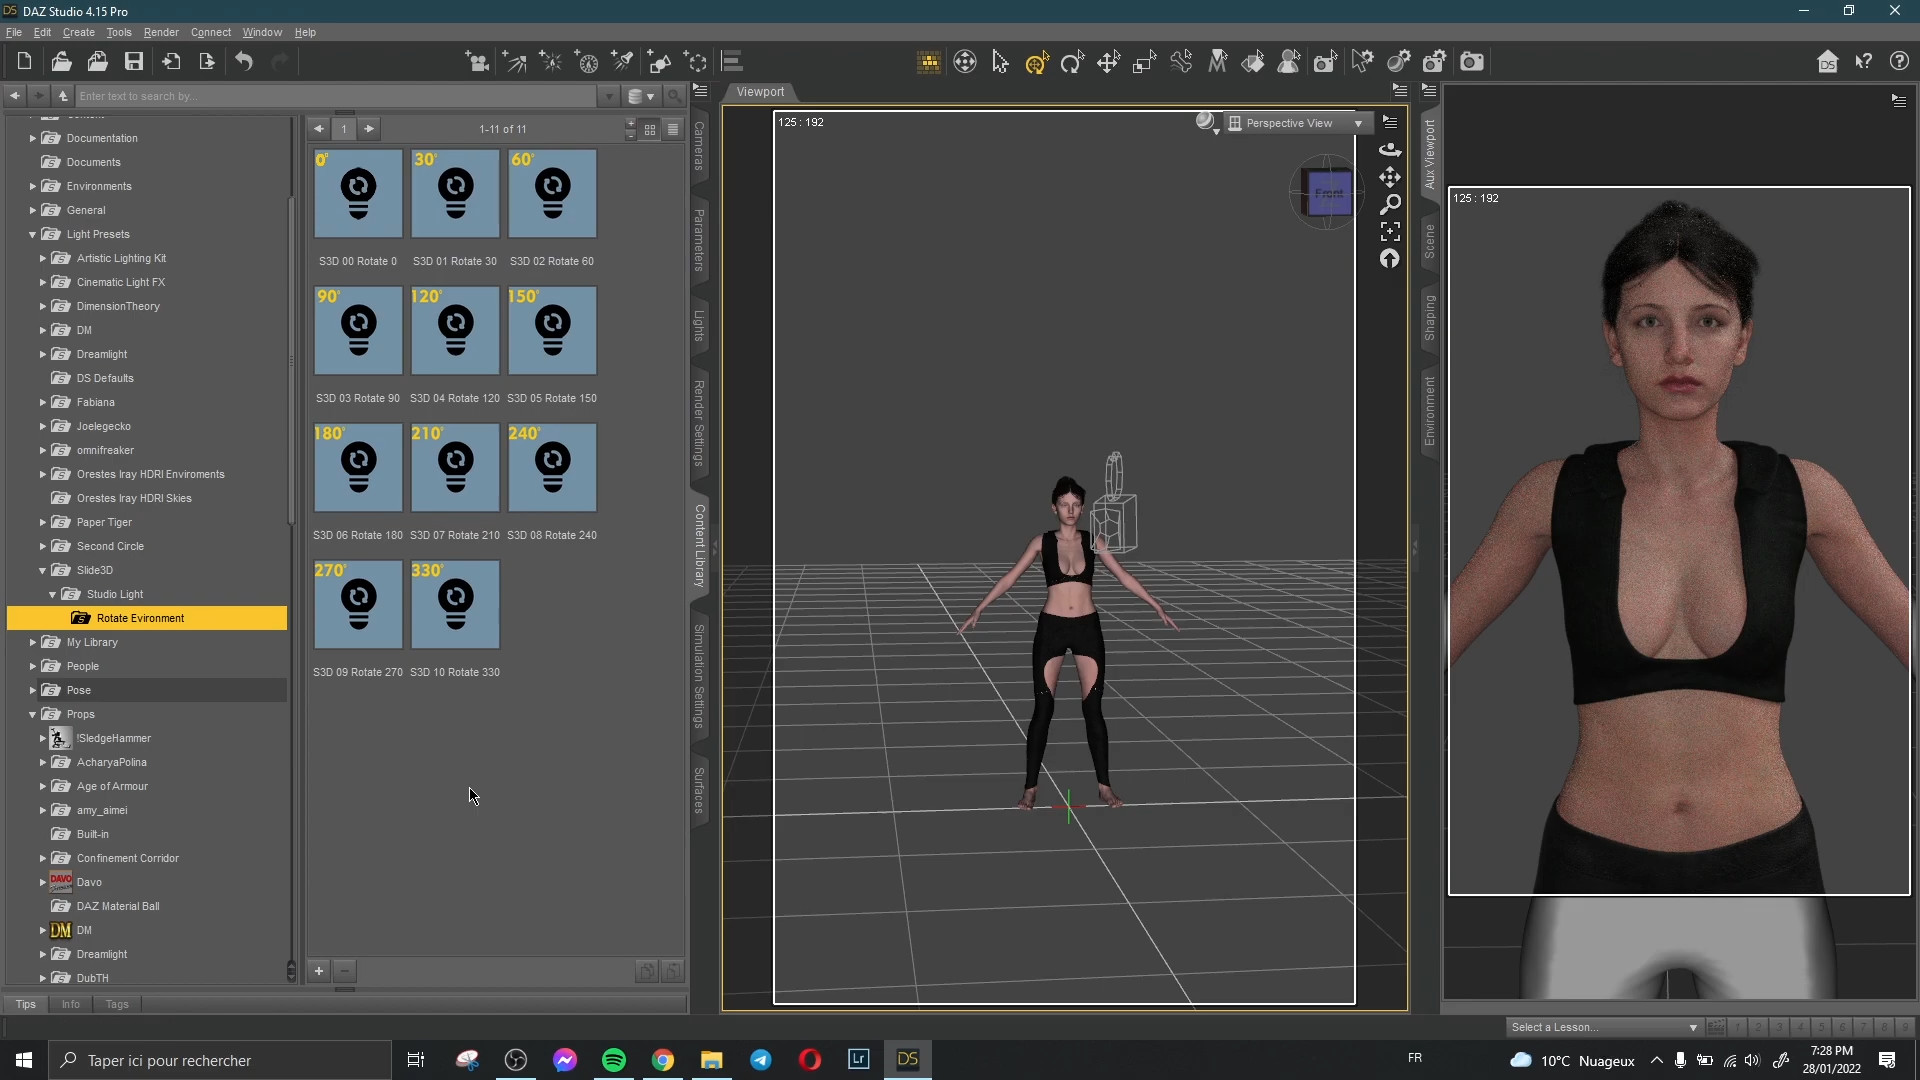The height and width of the screenshot is (1080, 1920).
Task: Click the What's This help cursor icon
Action: 1864,62
